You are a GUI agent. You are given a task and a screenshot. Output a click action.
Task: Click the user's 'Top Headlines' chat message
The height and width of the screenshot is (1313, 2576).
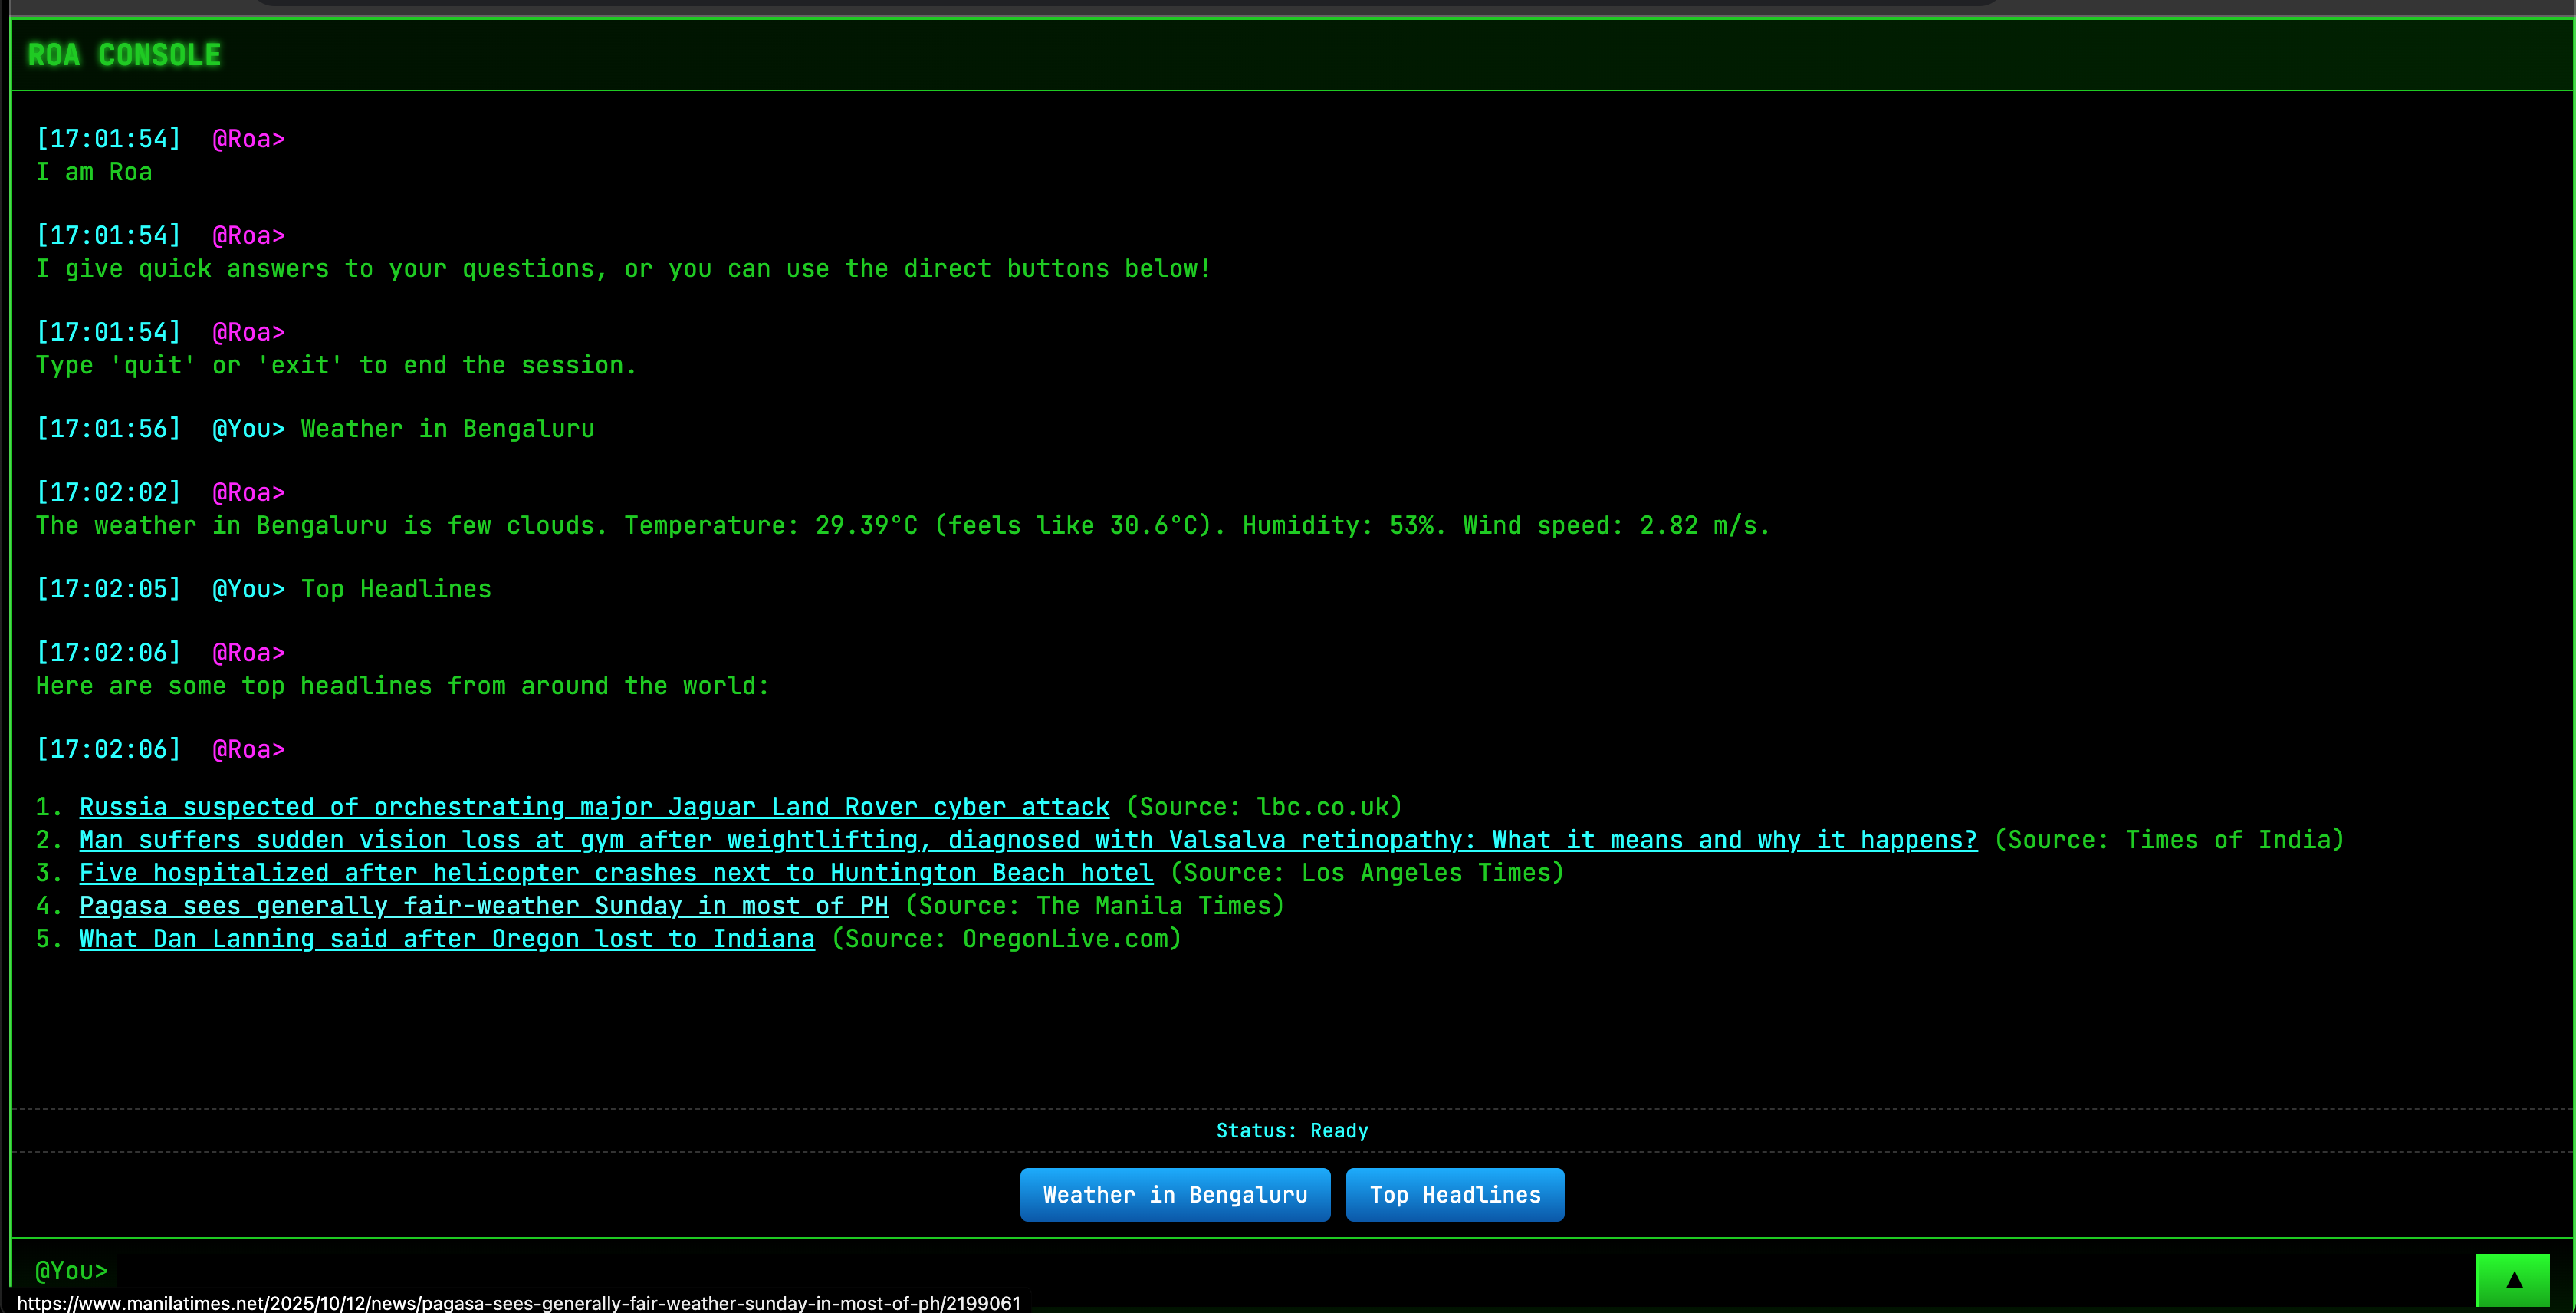coord(396,589)
